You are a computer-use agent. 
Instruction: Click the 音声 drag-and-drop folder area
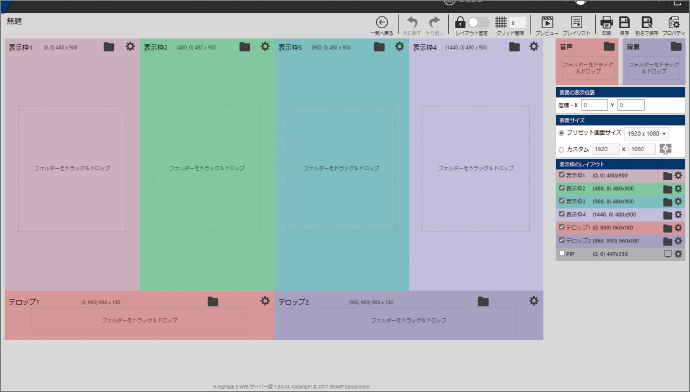coord(588,68)
